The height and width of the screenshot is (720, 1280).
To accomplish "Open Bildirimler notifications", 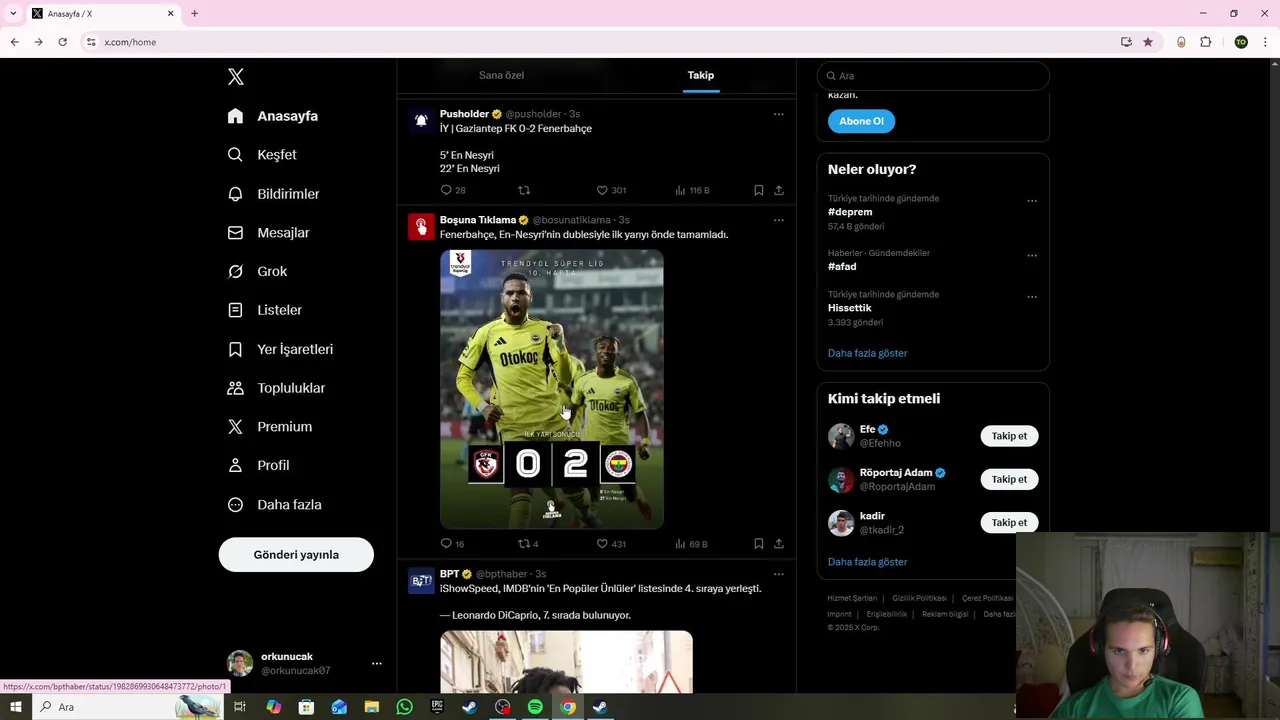I will click(x=273, y=194).
